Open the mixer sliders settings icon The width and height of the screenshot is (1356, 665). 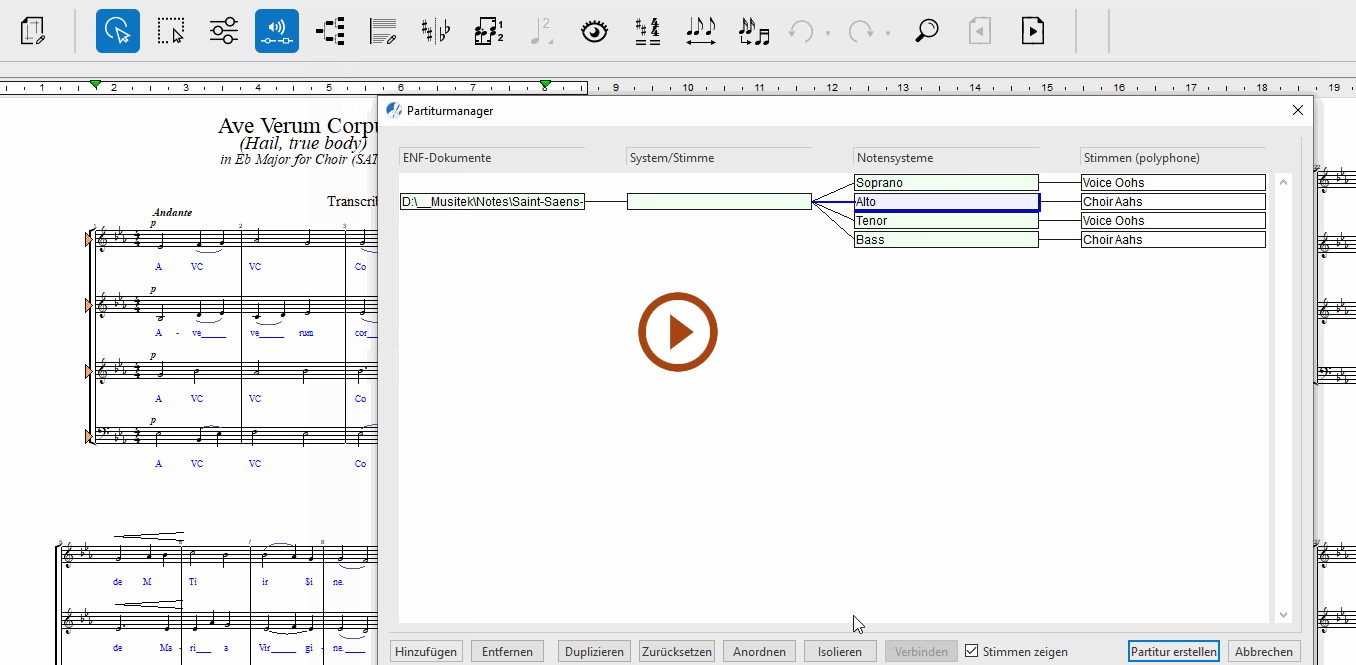[x=224, y=31]
